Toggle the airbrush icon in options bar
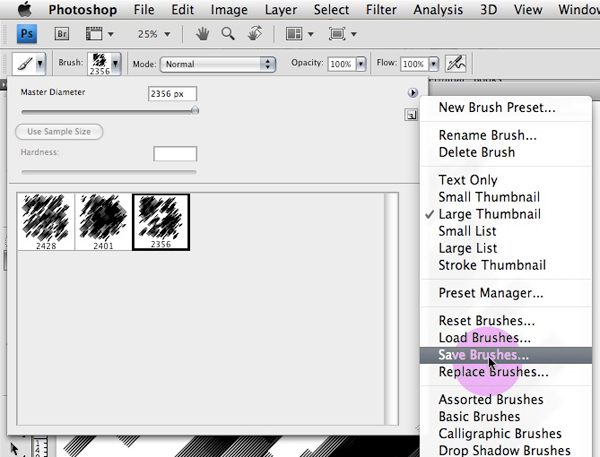This screenshot has height=457, width=600. (456, 63)
